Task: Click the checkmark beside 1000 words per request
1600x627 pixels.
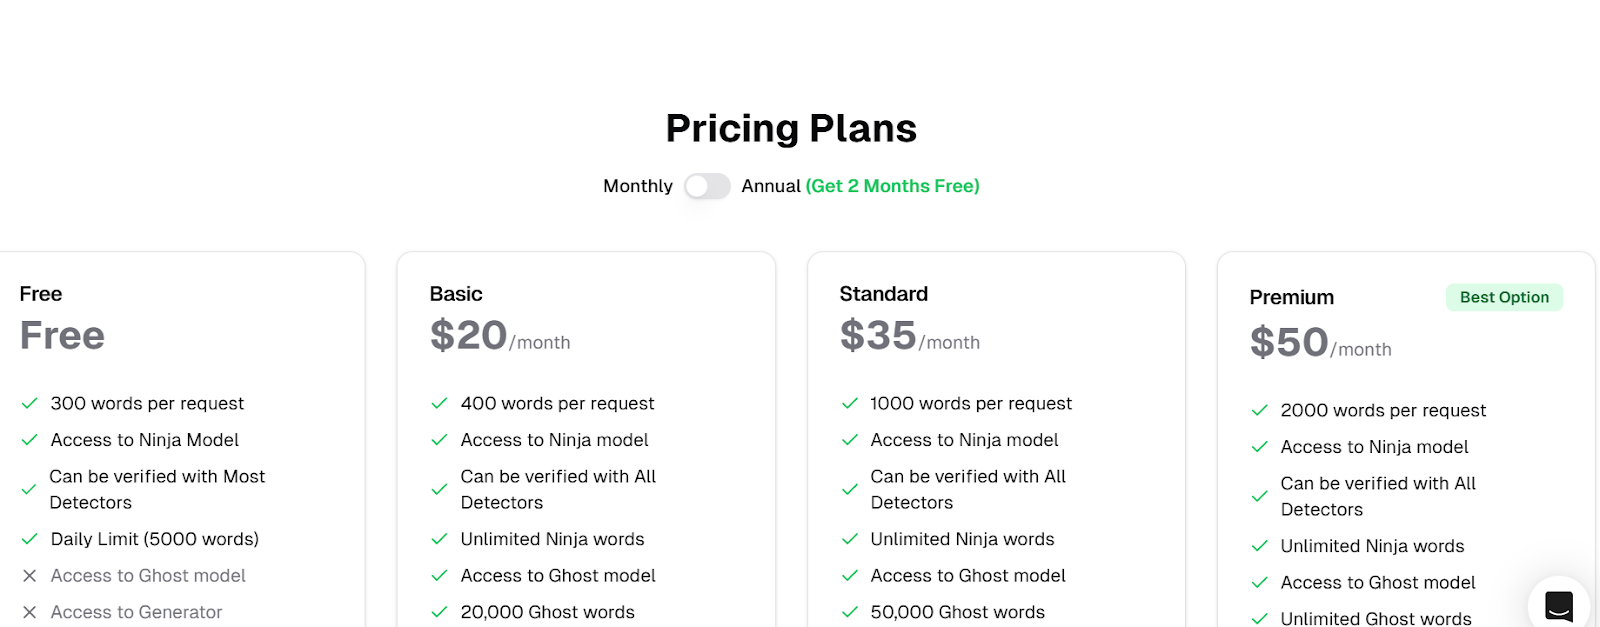Action: point(850,403)
